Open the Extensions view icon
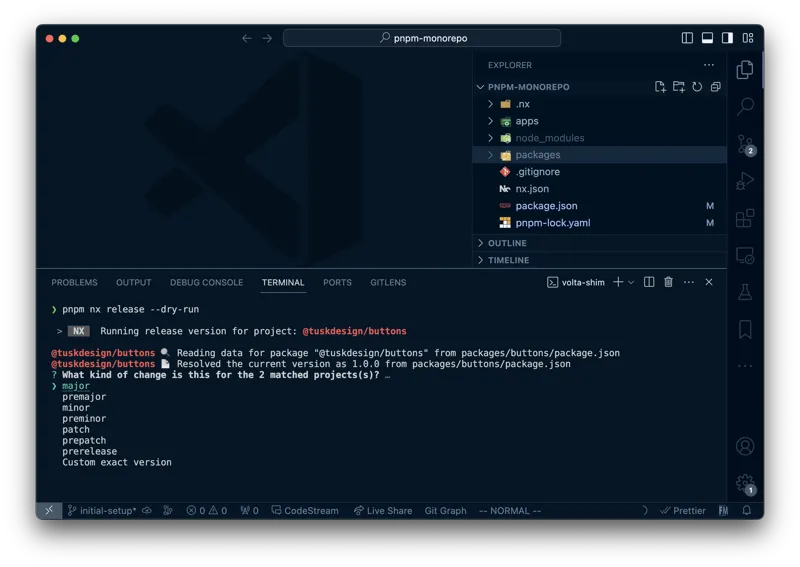Image resolution: width=800 pixels, height=567 pixels. (x=744, y=218)
